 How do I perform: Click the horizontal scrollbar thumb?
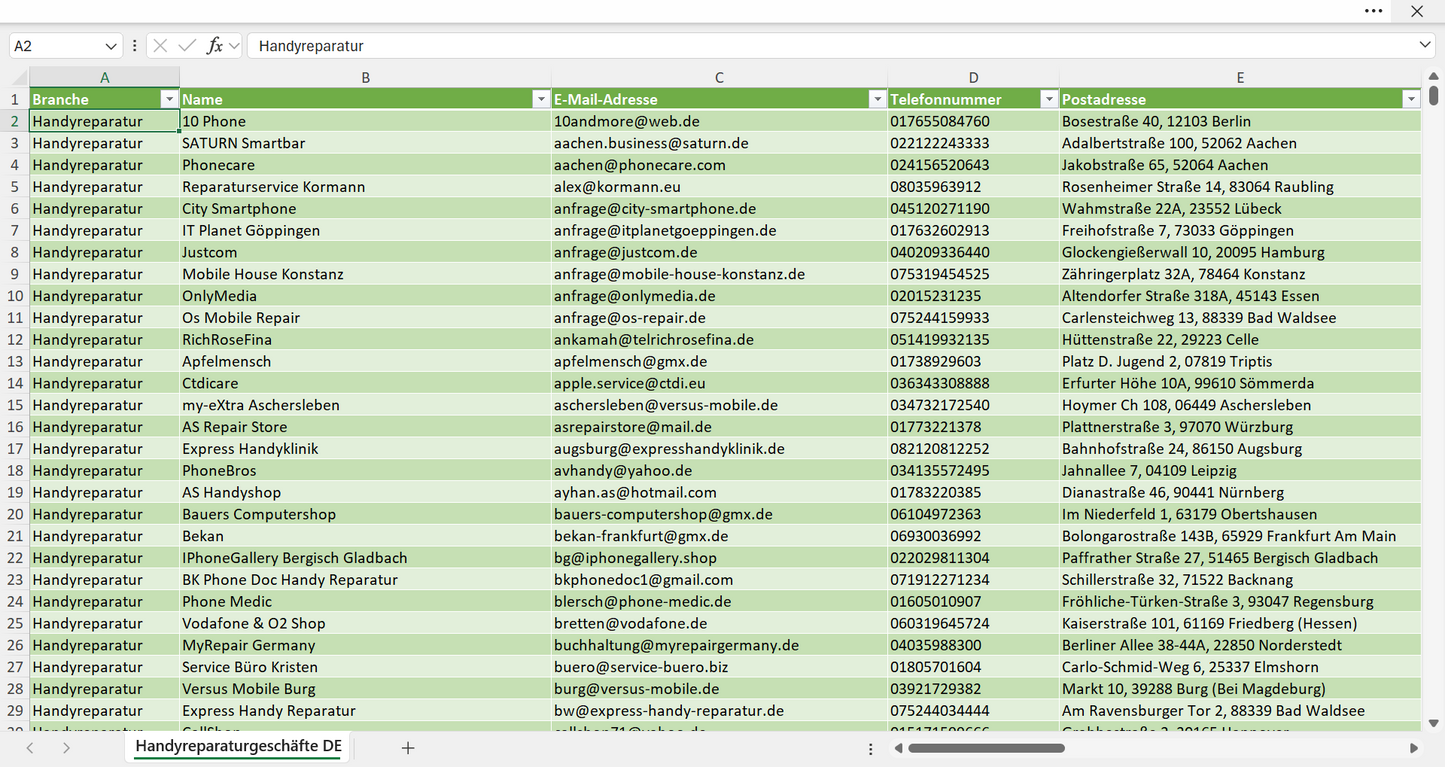[987, 747]
